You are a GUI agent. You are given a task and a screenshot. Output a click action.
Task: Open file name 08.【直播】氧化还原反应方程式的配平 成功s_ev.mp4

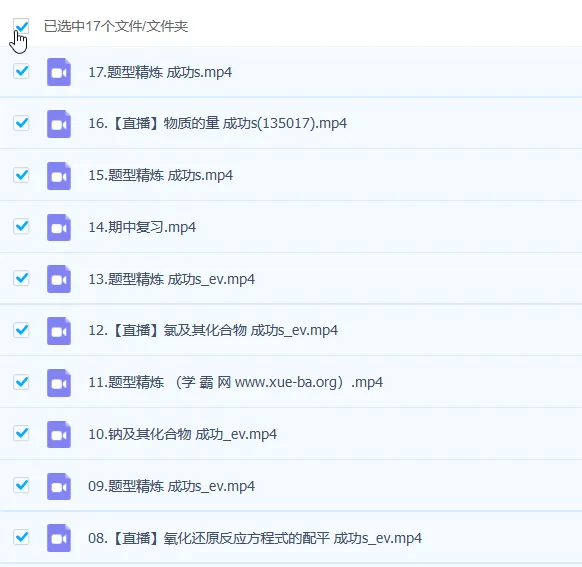[x=255, y=538]
